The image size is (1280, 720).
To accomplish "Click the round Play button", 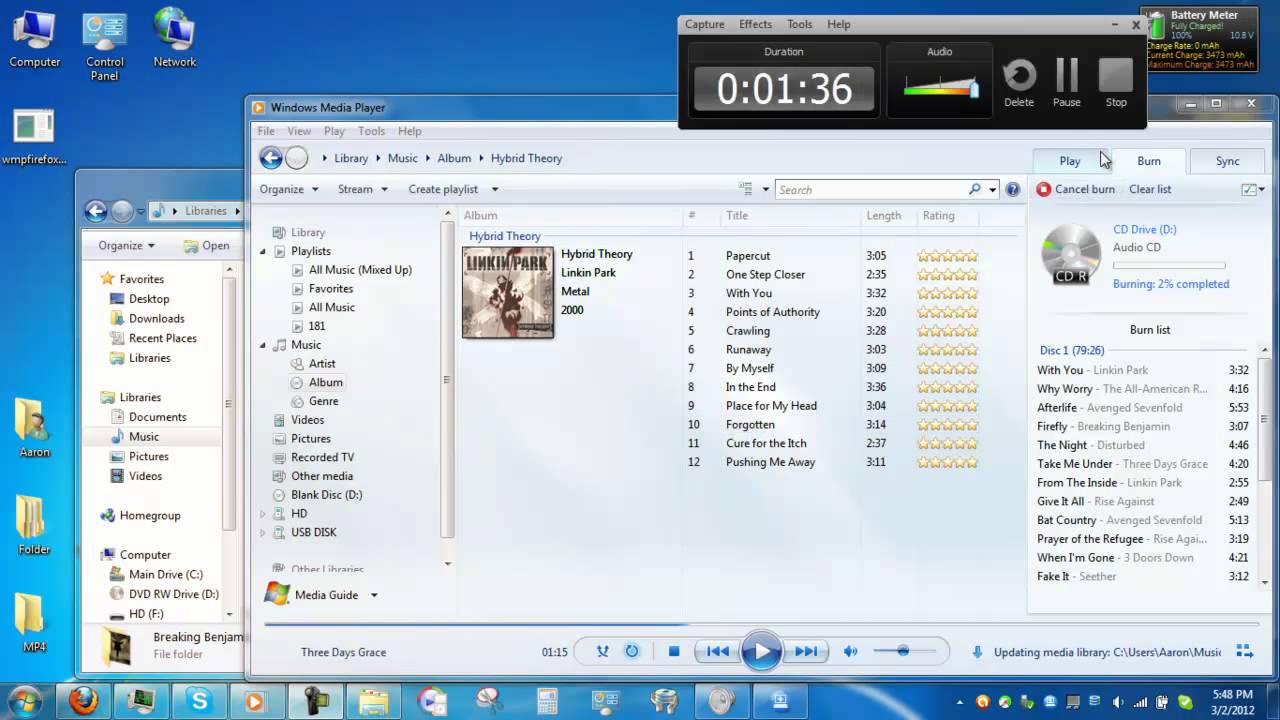I will (x=761, y=652).
